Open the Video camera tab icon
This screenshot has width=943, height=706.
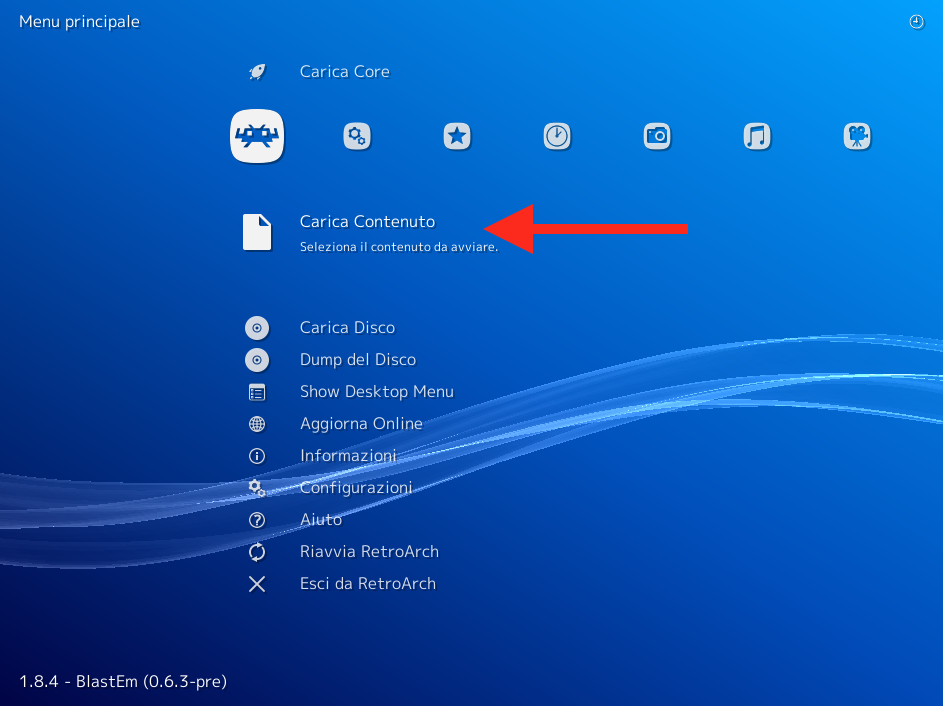click(x=857, y=136)
